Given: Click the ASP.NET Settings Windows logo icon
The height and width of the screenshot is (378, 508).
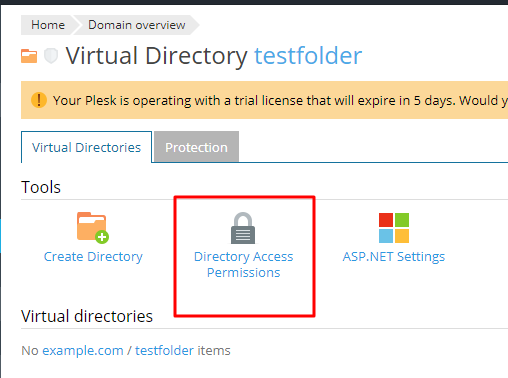Looking at the screenshot, I should pyautogui.click(x=394, y=228).
